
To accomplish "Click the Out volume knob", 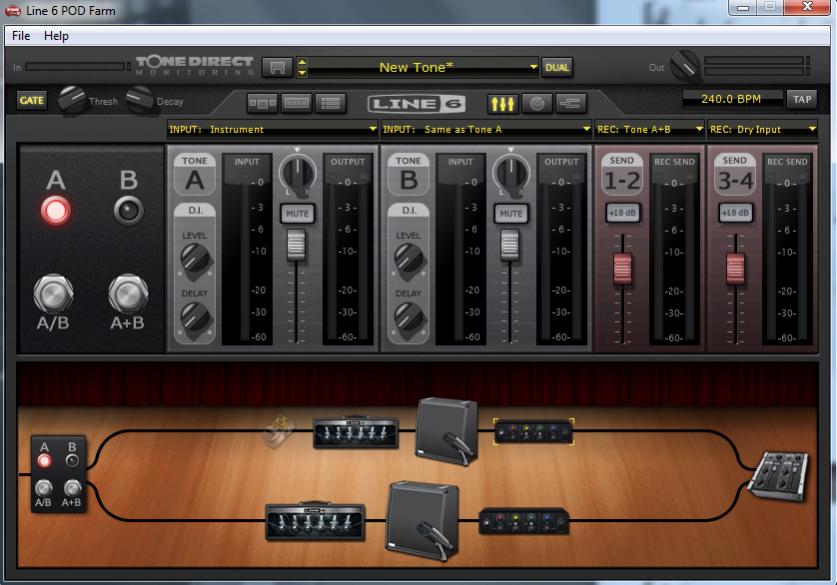I will tap(684, 66).
